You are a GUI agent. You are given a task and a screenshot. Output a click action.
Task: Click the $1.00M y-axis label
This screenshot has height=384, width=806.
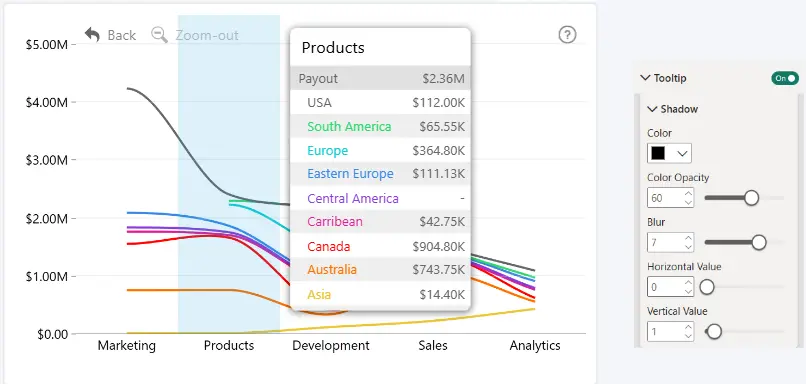click(46, 277)
